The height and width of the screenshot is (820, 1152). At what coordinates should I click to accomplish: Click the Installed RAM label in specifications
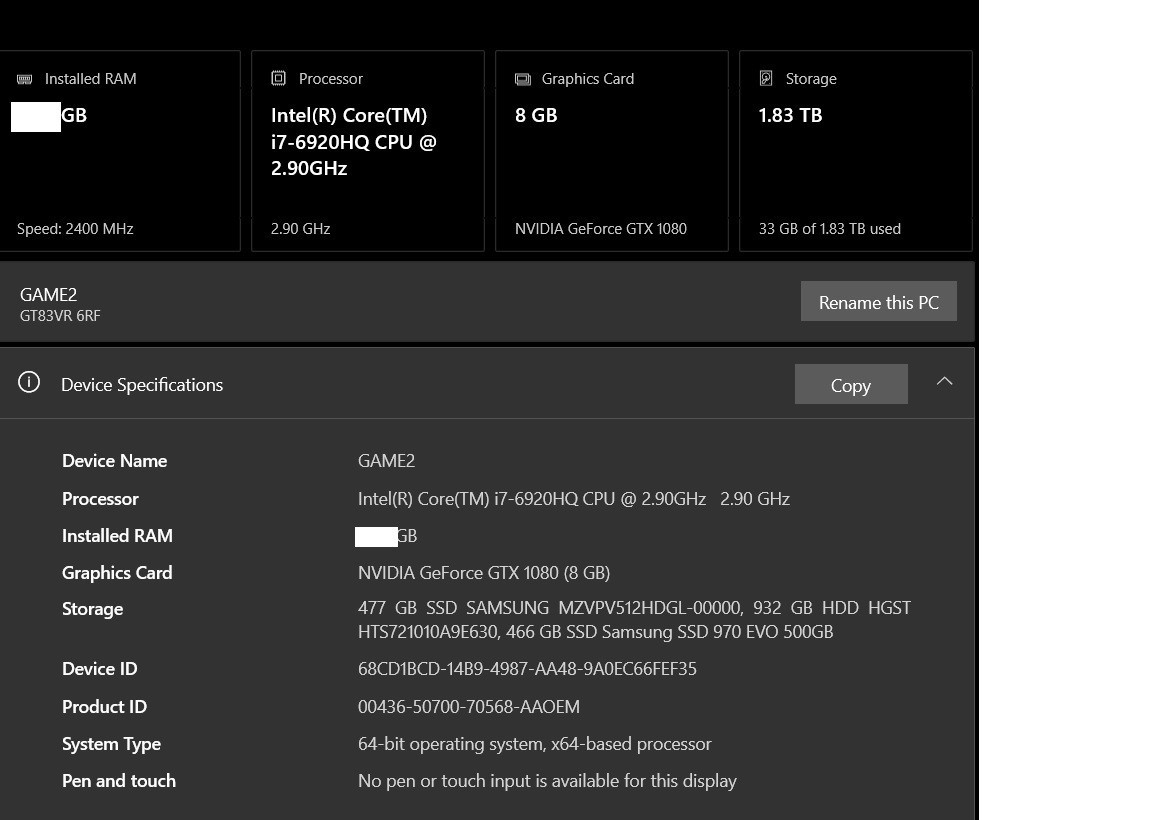tap(118, 536)
